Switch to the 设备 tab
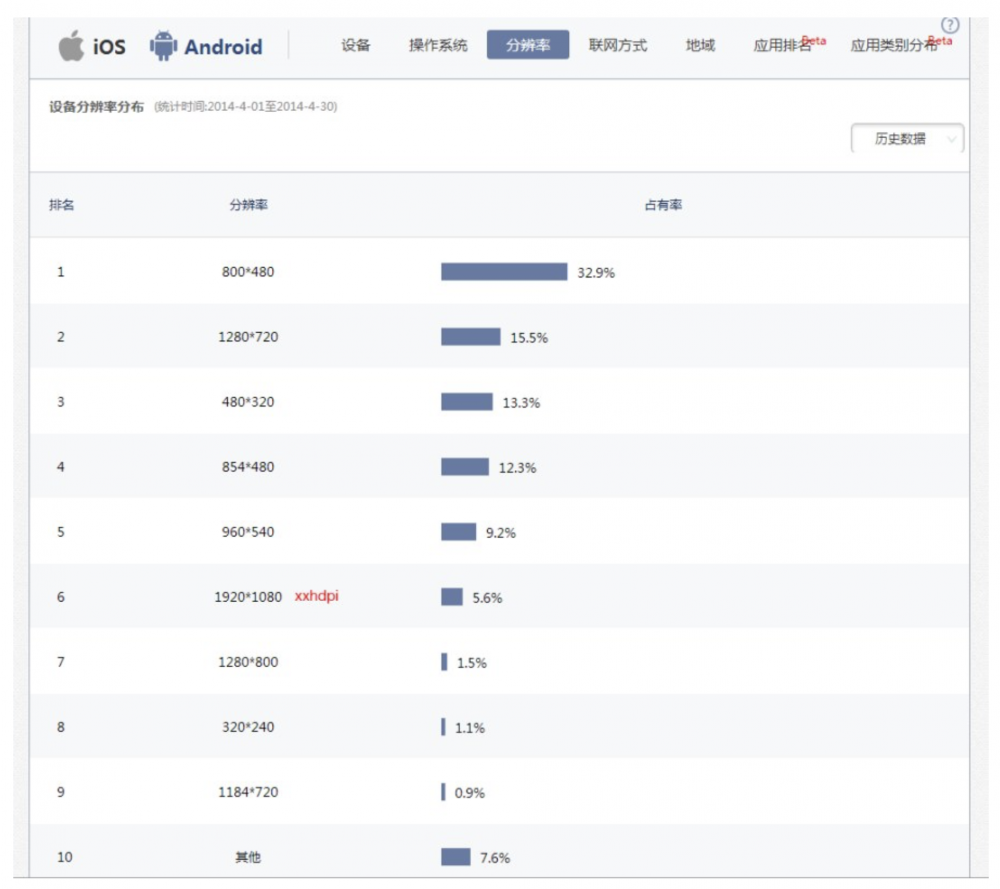The width and height of the screenshot is (1000, 889). point(355,46)
